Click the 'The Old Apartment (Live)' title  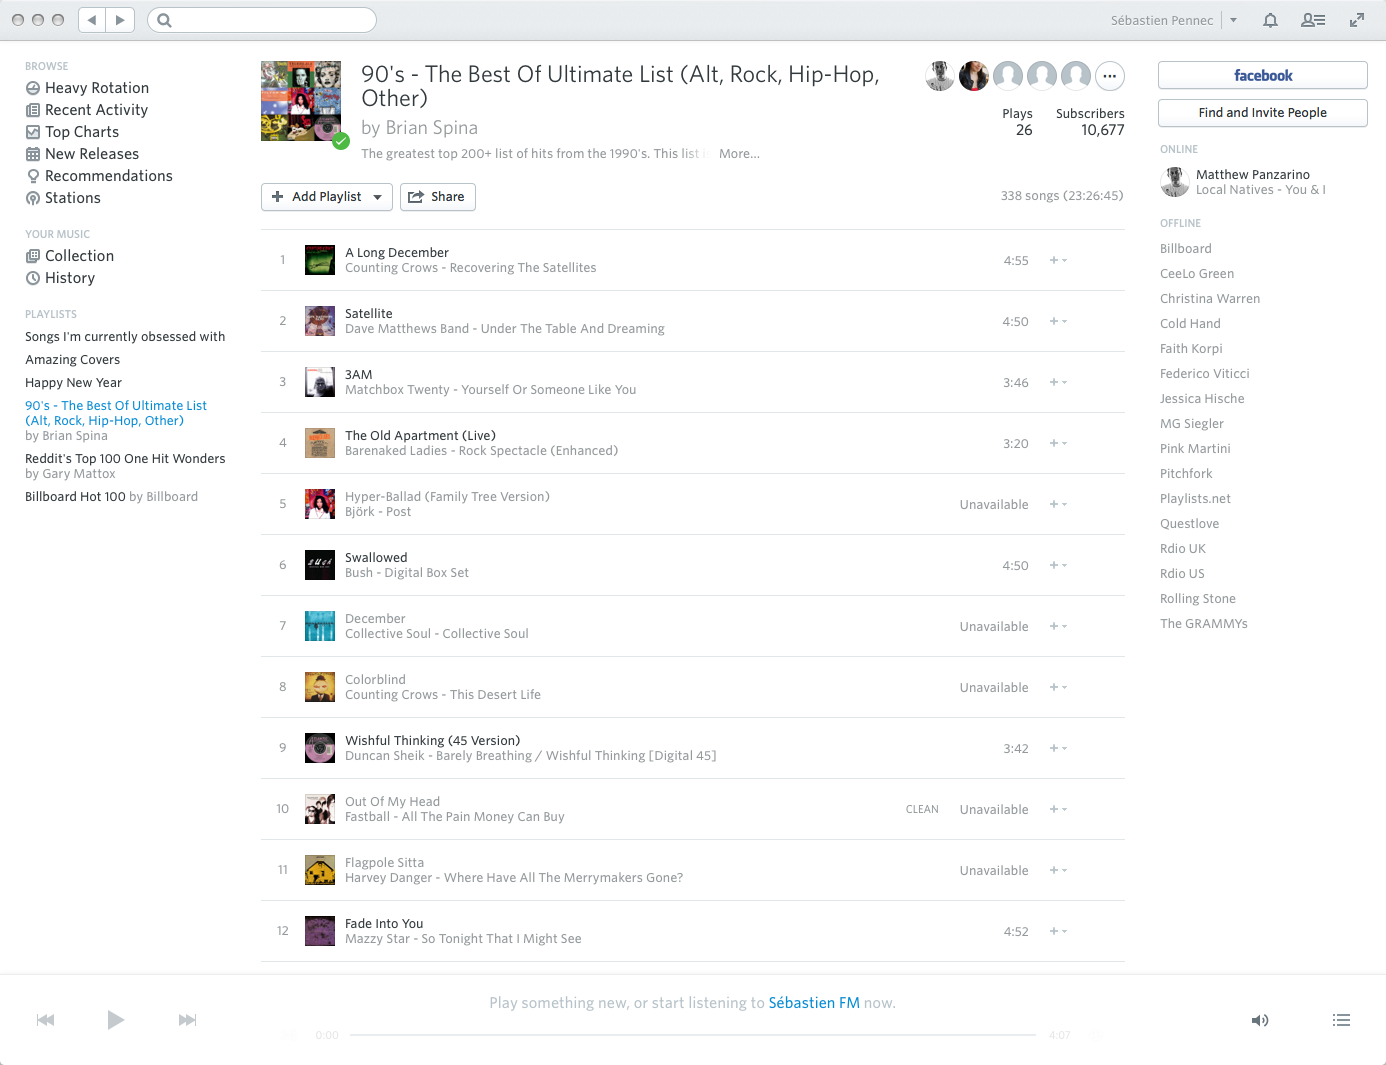coord(421,436)
